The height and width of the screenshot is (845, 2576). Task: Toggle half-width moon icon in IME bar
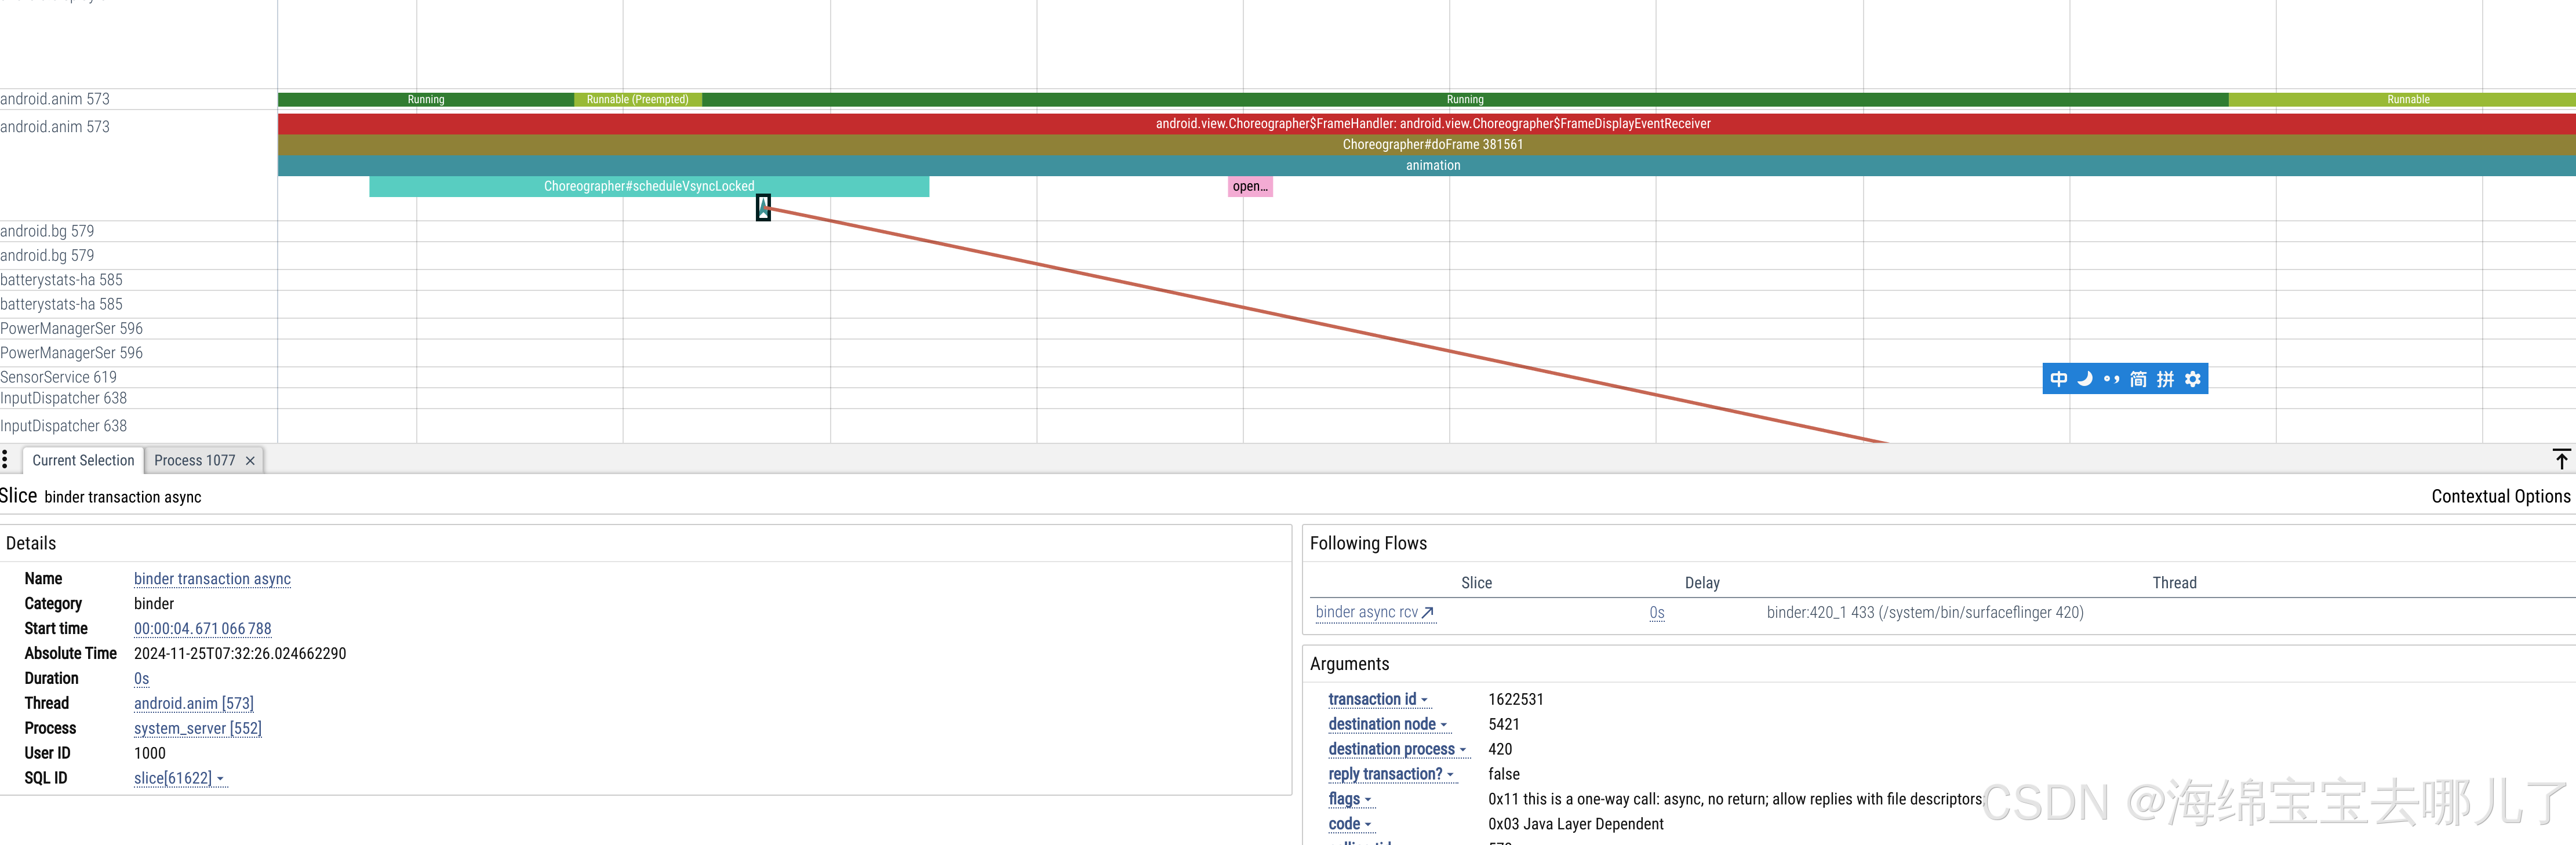tap(2085, 379)
